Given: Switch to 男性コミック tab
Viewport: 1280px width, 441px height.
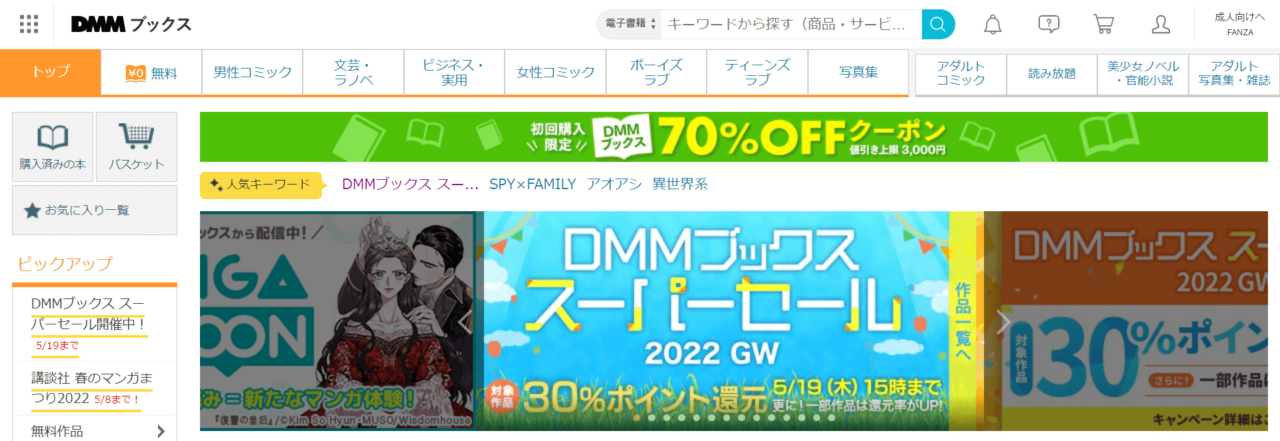Looking at the screenshot, I should [253, 72].
